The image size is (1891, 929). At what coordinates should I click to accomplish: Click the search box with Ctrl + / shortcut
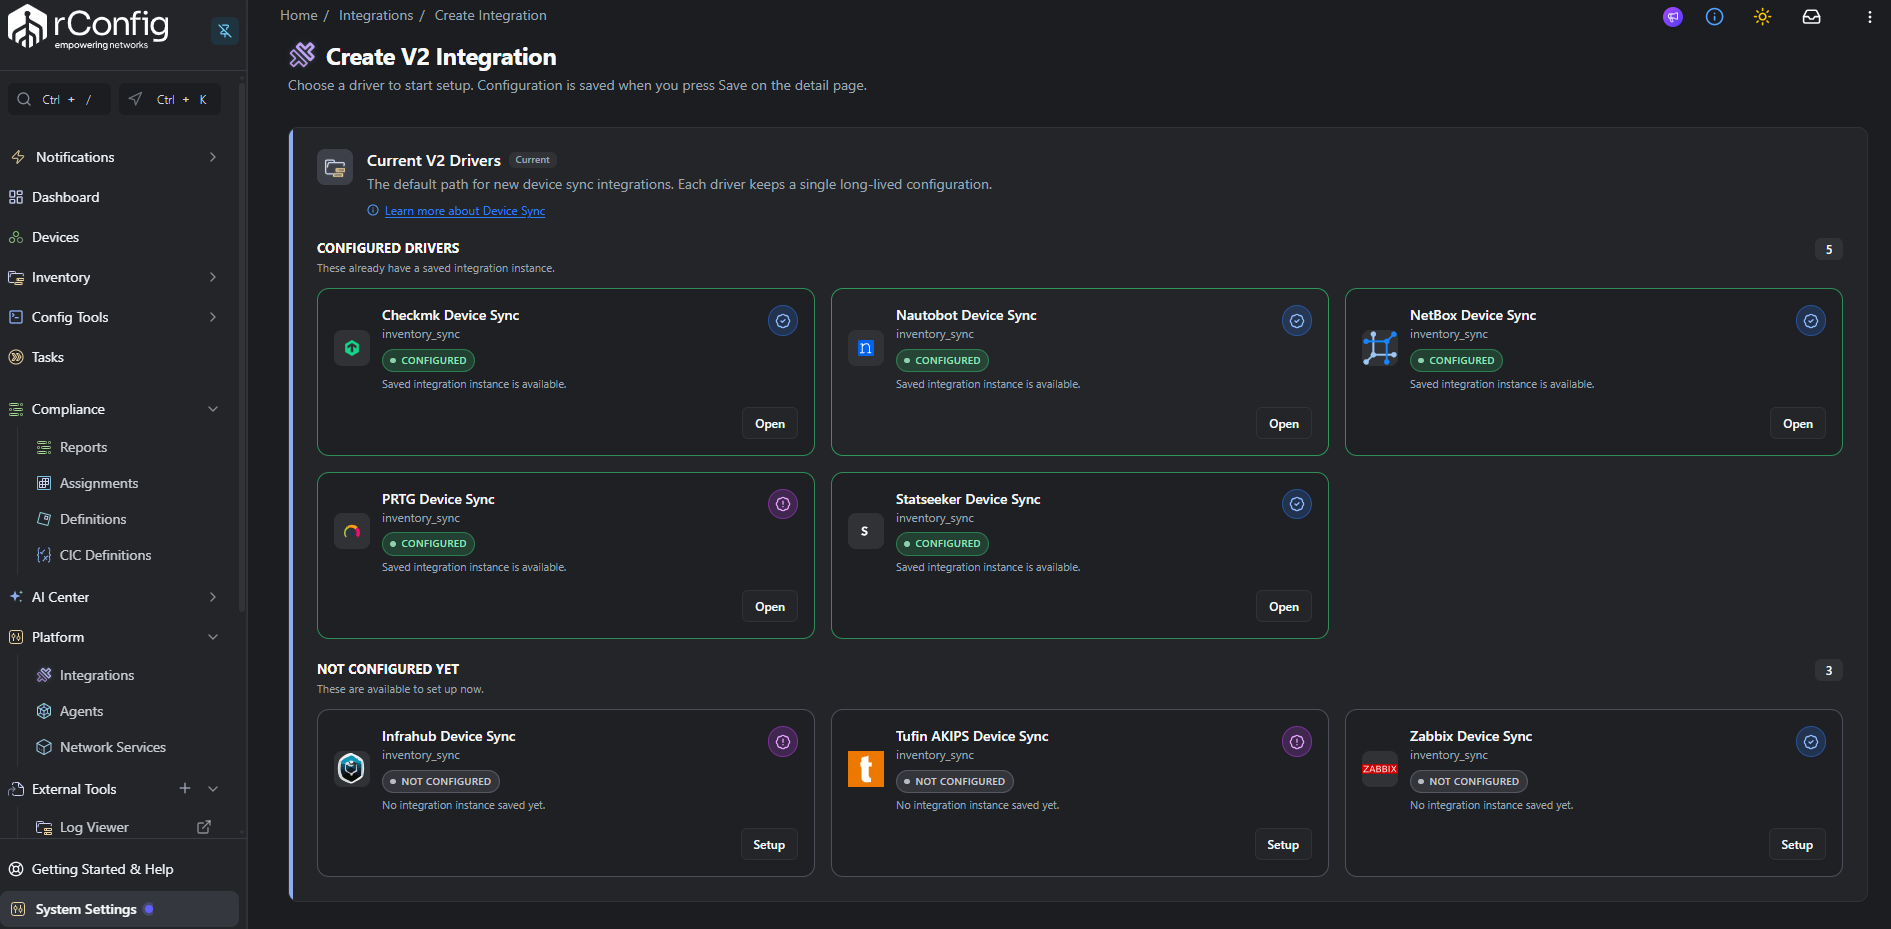(x=60, y=99)
